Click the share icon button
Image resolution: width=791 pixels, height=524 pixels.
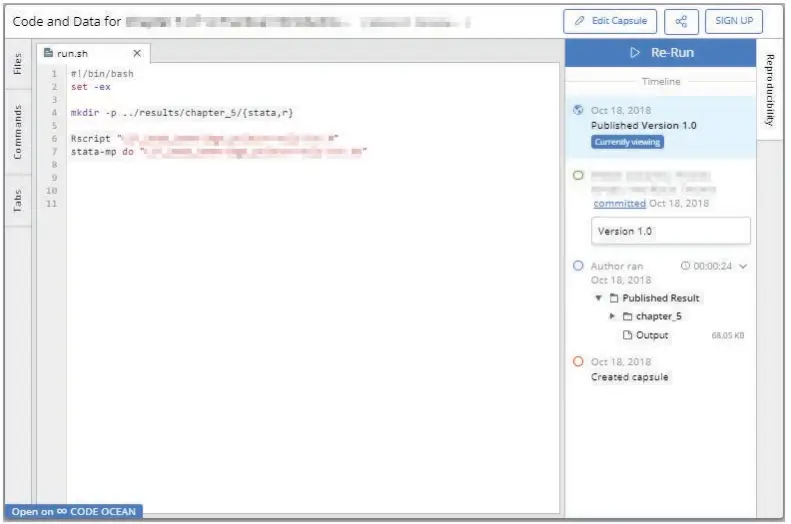(x=681, y=21)
